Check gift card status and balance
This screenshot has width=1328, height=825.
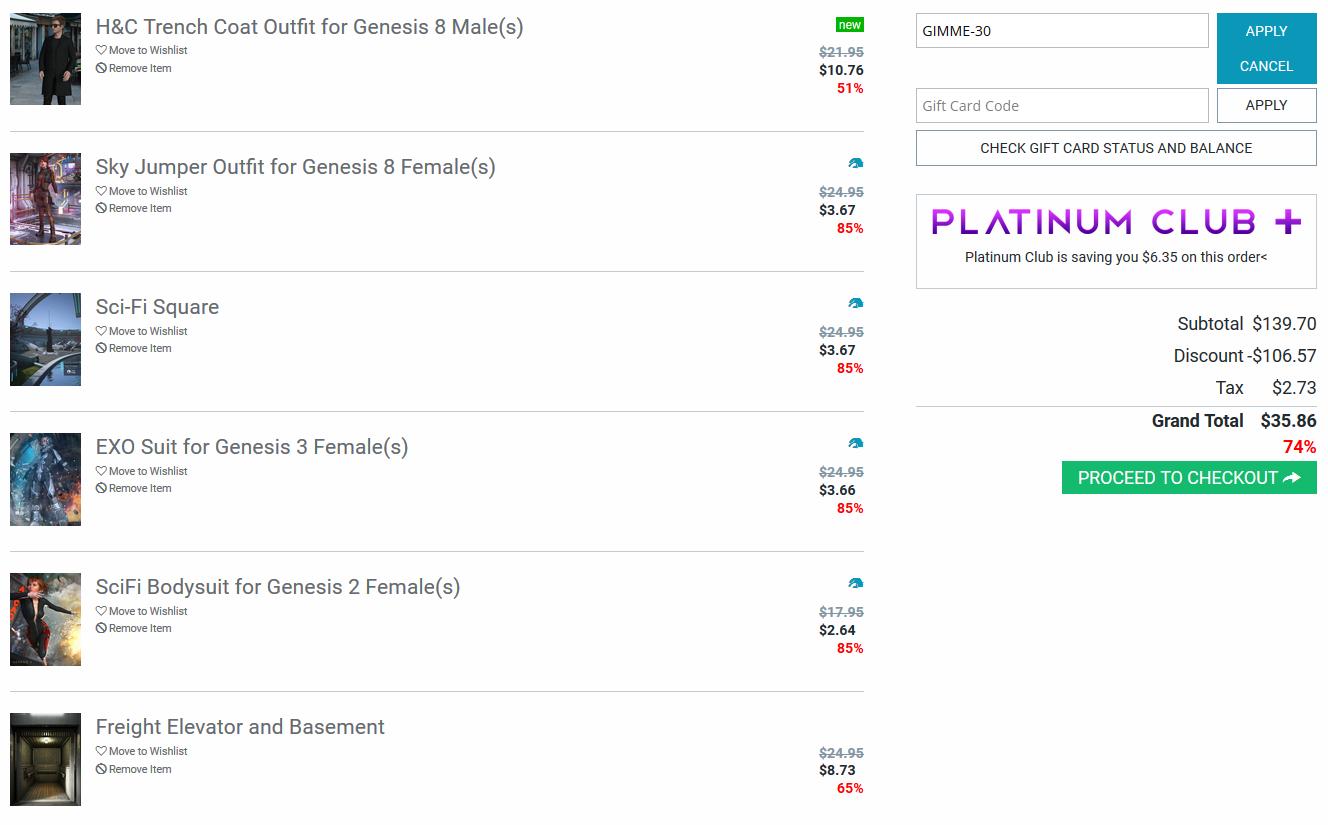(x=1116, y=148)
